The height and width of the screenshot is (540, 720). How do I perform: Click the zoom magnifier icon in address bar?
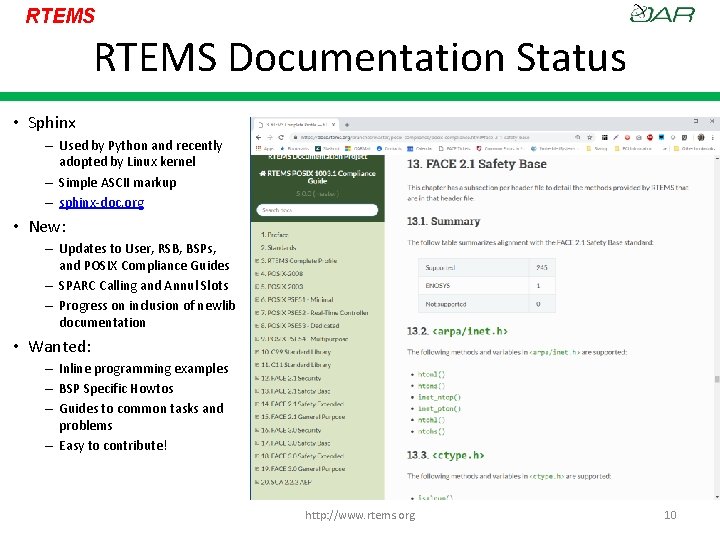[x=578, y=137]
